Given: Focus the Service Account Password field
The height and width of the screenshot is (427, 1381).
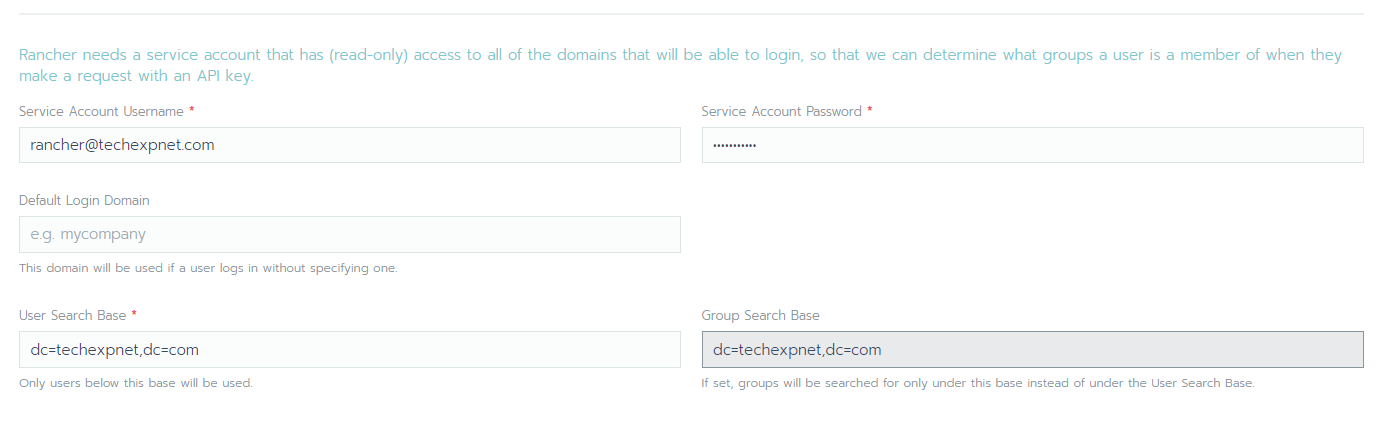Looking at the screenshot, I should [x=1032, y=145].
